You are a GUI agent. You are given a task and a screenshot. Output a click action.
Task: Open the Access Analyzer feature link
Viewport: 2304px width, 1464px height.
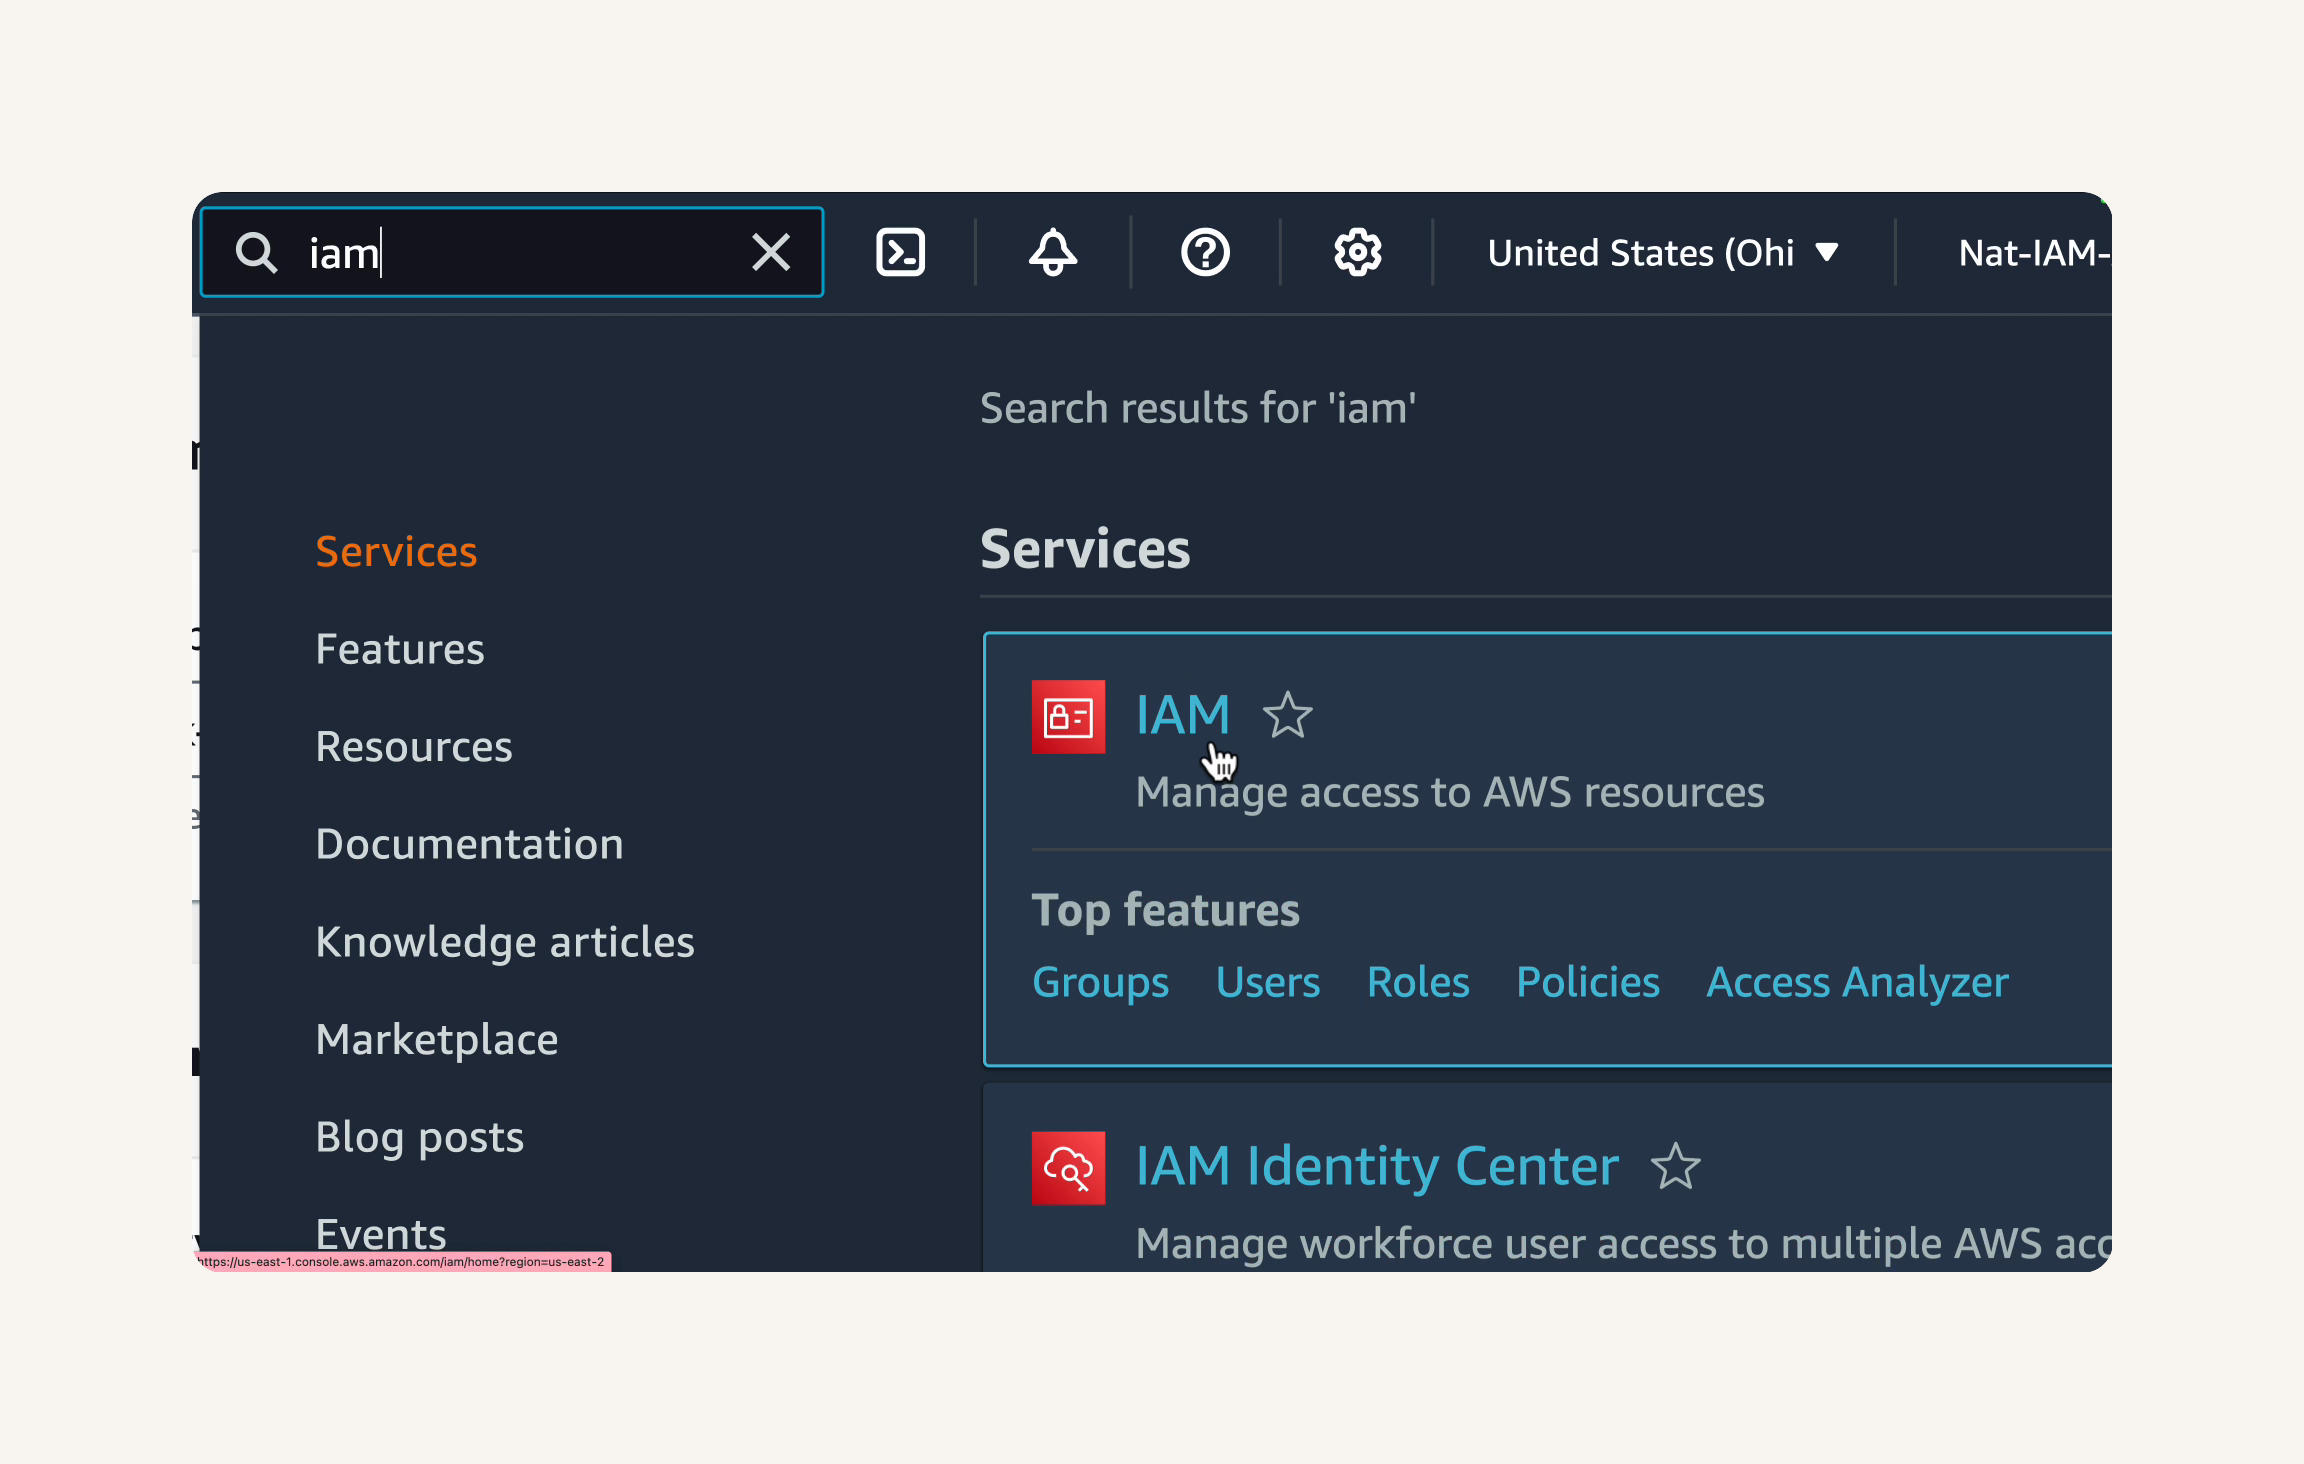[1857, 982]
